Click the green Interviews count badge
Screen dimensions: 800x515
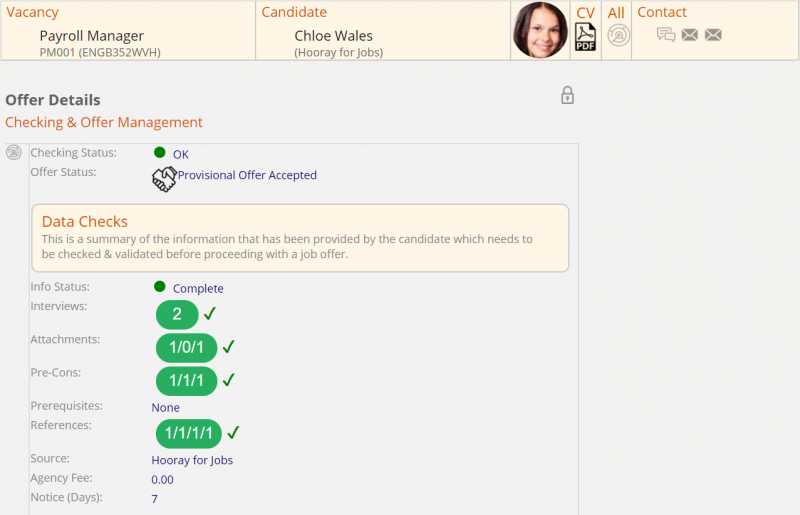pos(177,315)
